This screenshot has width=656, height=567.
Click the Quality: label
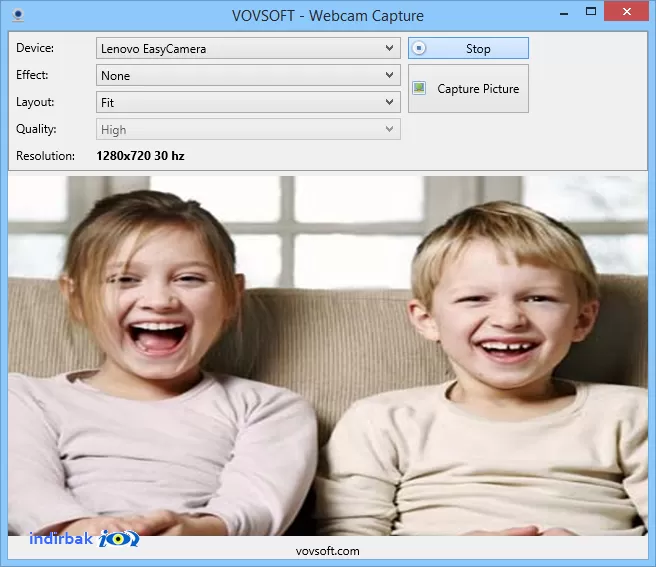(36, 129)
